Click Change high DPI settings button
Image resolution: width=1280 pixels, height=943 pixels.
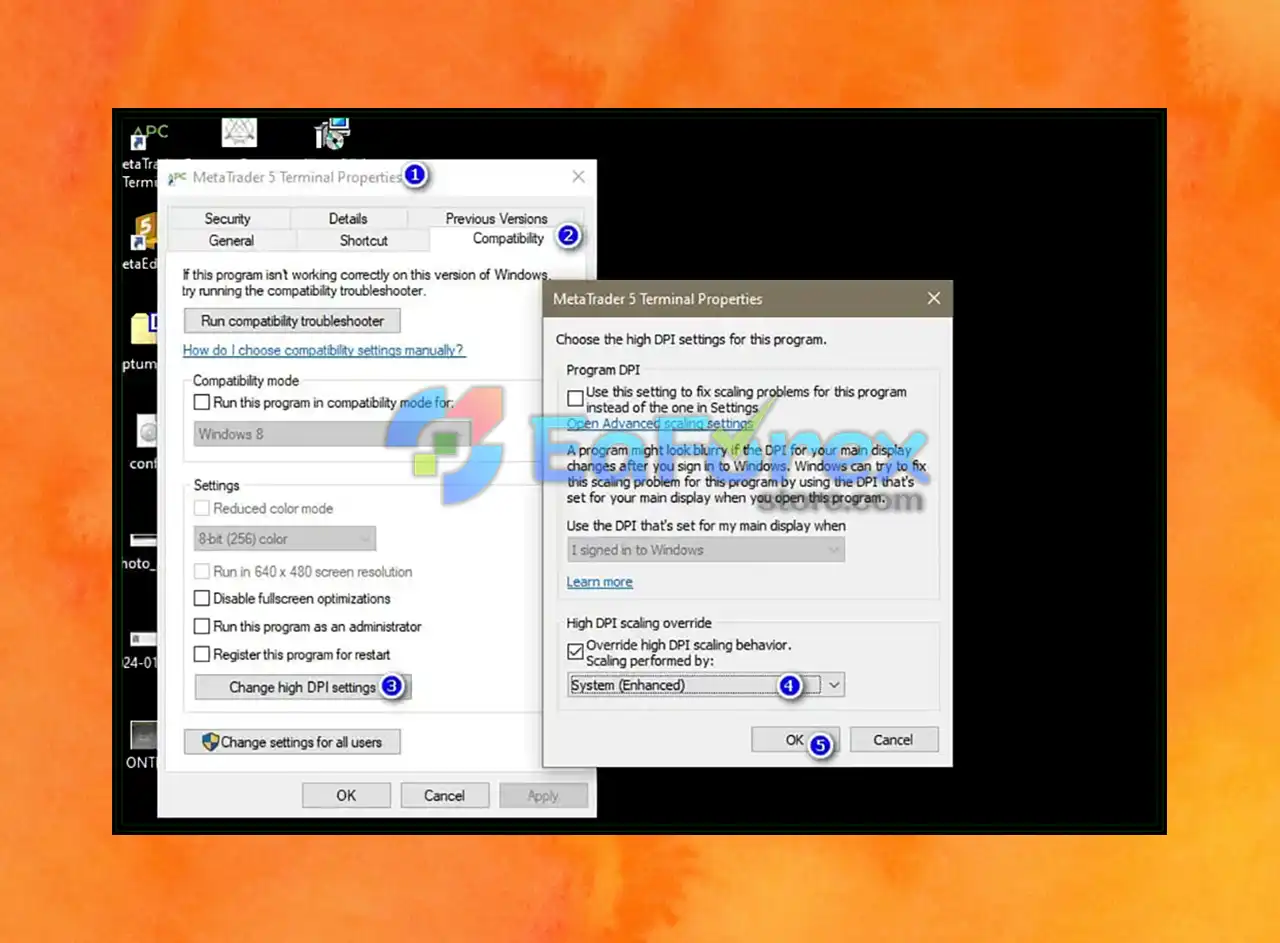(302, 687)
